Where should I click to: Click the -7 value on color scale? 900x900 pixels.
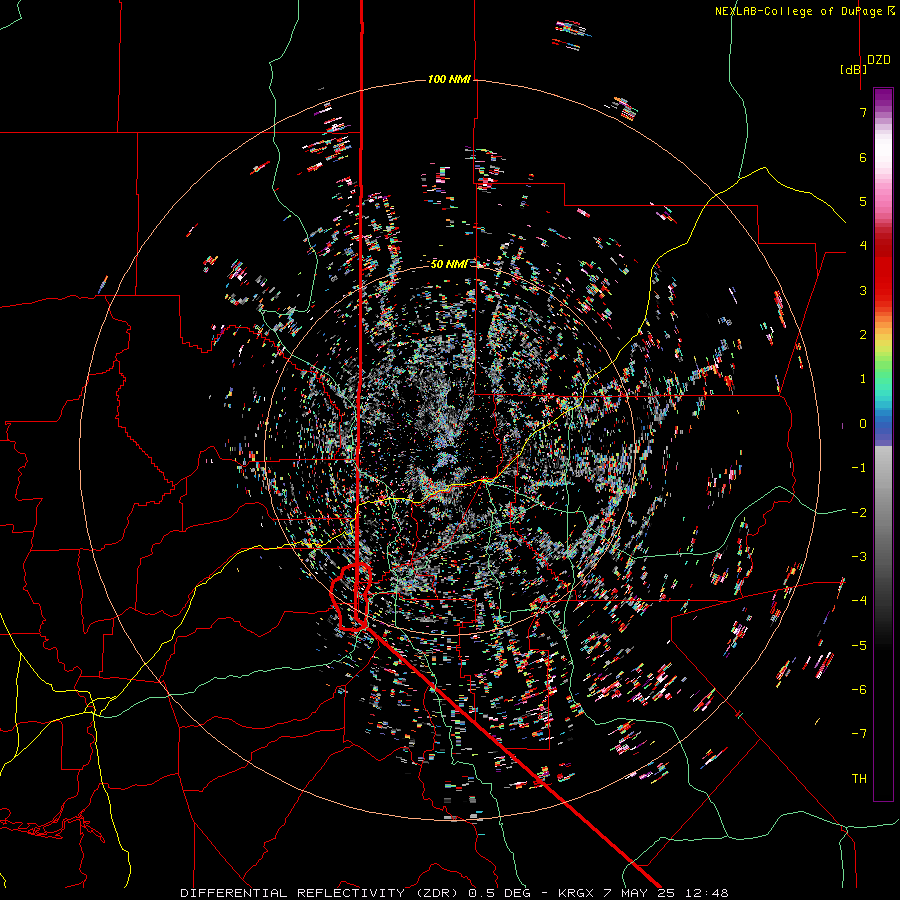coord(859,734)
